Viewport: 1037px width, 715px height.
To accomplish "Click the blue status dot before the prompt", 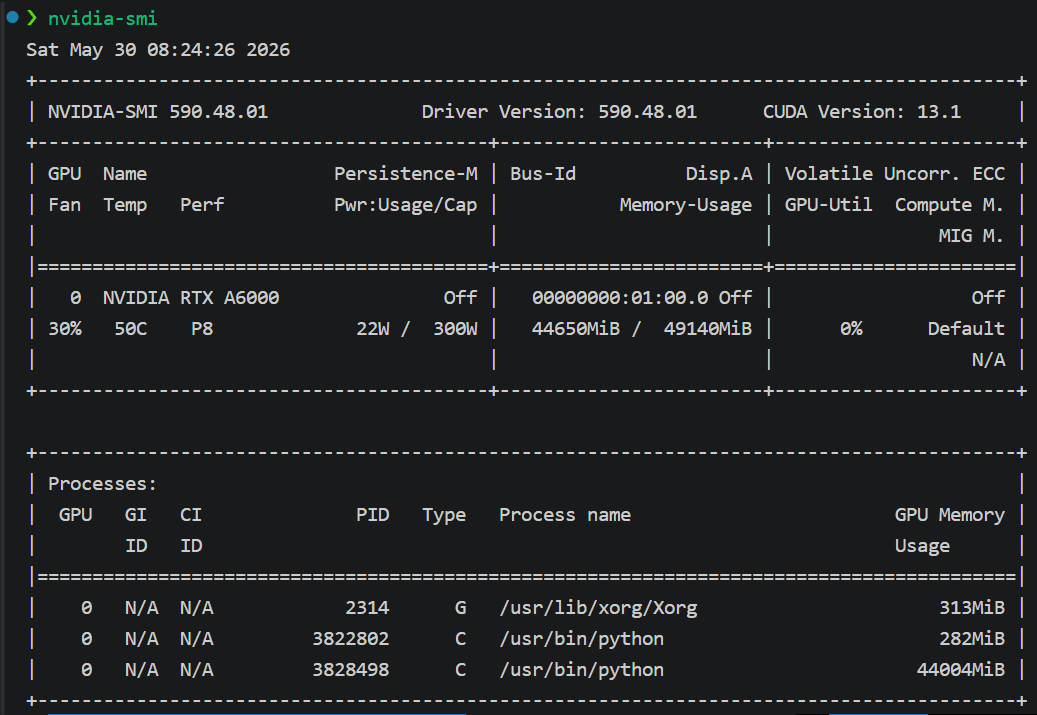I will (13, 17).
